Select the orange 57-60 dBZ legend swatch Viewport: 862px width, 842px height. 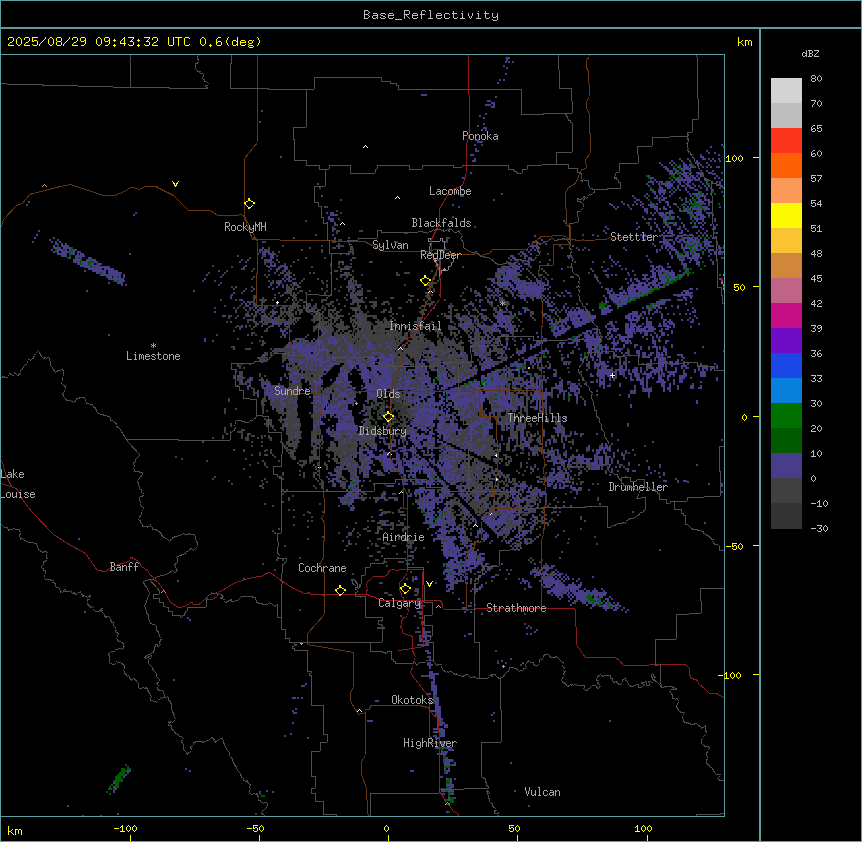point(786,165)
